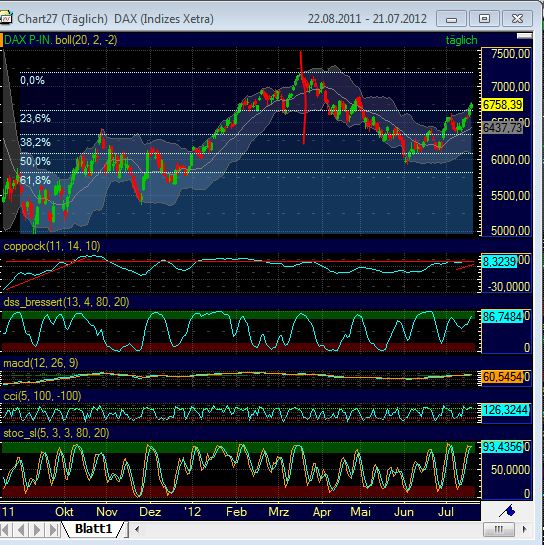Screen dimensions: 544x545
Task: Select the stoc_sl(5, 3, 3, 80, 20) label
Action: coord(56,433)
